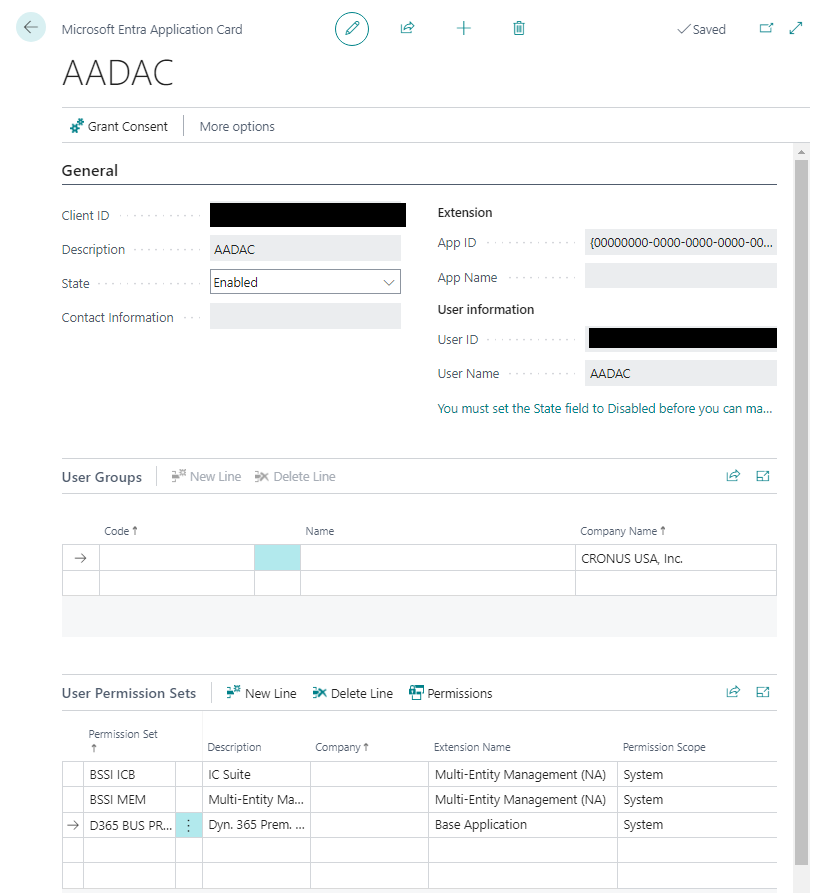Sort by the Code column header
Screen dimensions: 821x893
(x=120, y=531)
